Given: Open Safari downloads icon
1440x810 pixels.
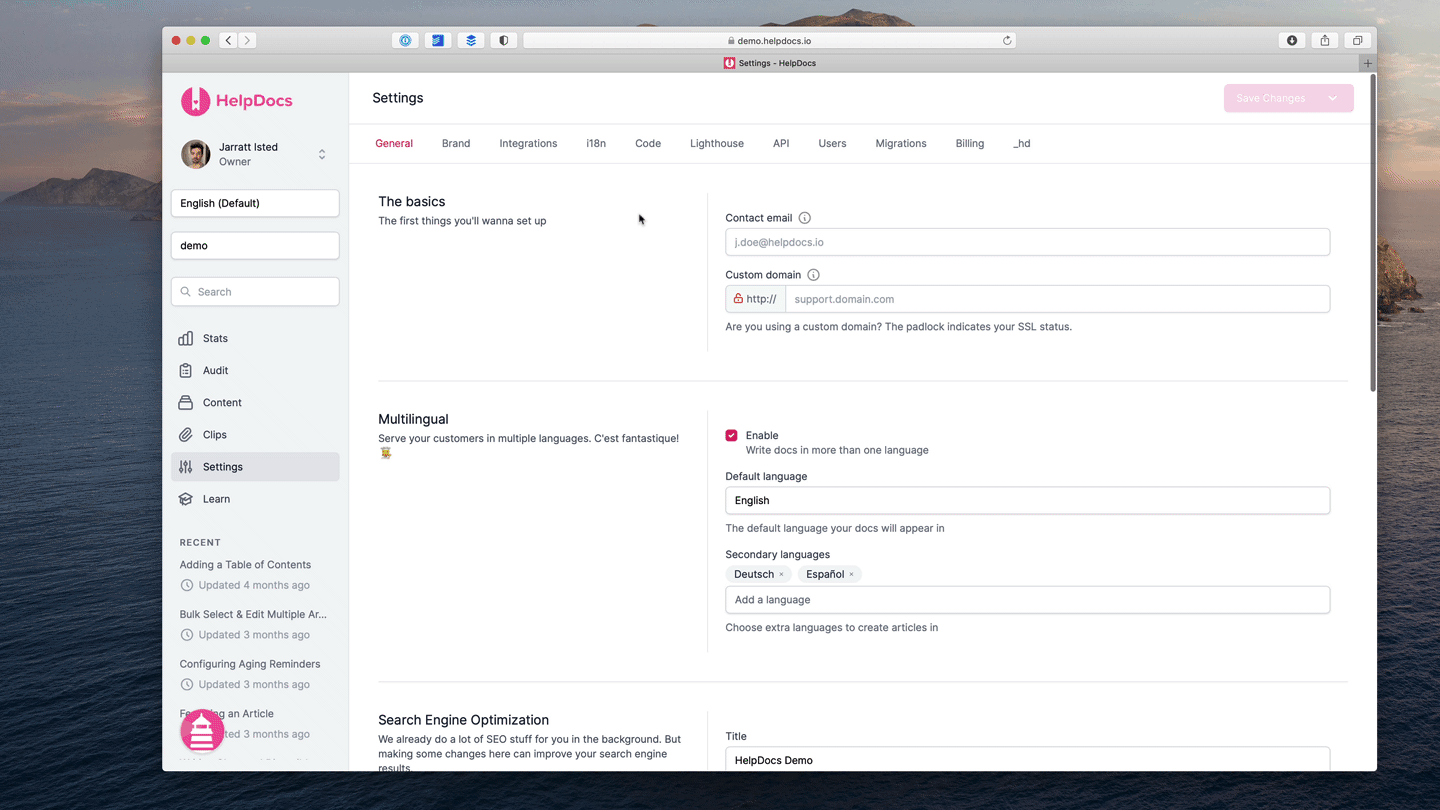Looking at the screenshot, I should pos(1292,40).
